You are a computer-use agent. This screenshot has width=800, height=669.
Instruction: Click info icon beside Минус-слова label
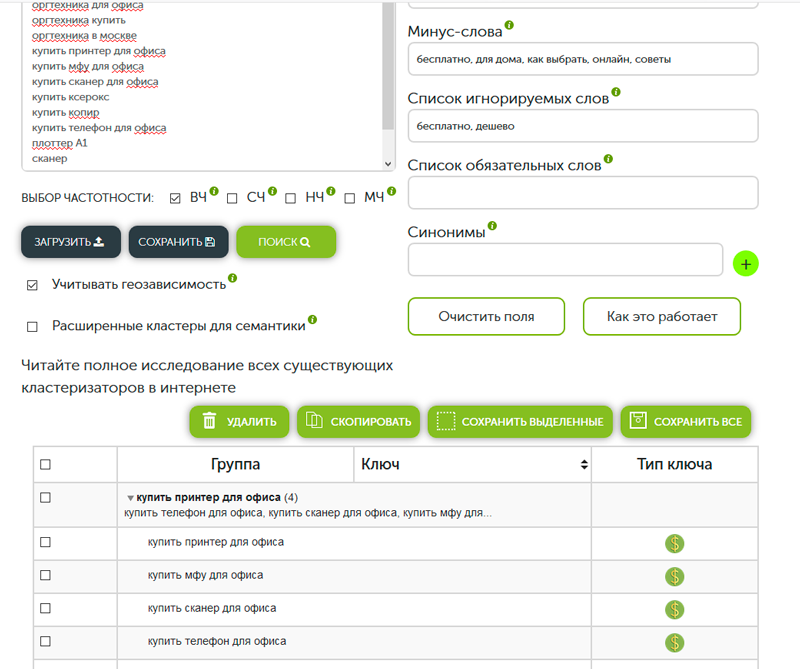[509, 24]
